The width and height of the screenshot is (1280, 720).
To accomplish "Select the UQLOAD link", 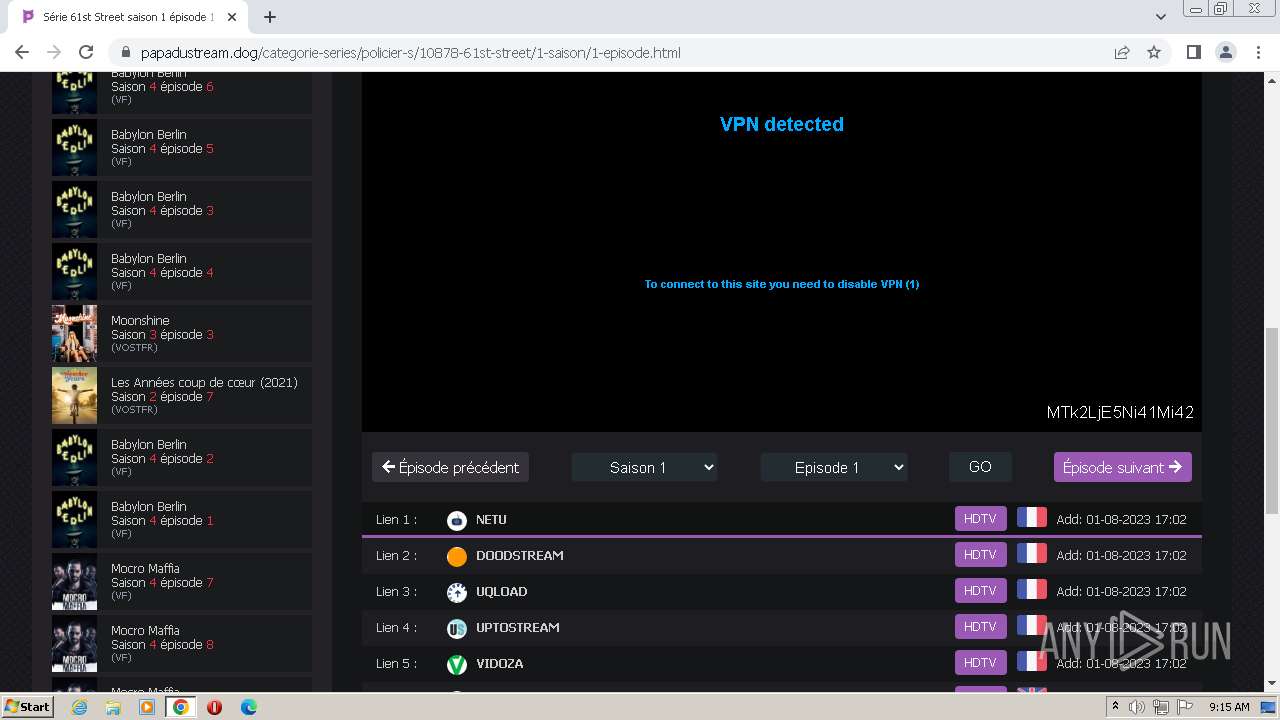I will pos(782,592).
